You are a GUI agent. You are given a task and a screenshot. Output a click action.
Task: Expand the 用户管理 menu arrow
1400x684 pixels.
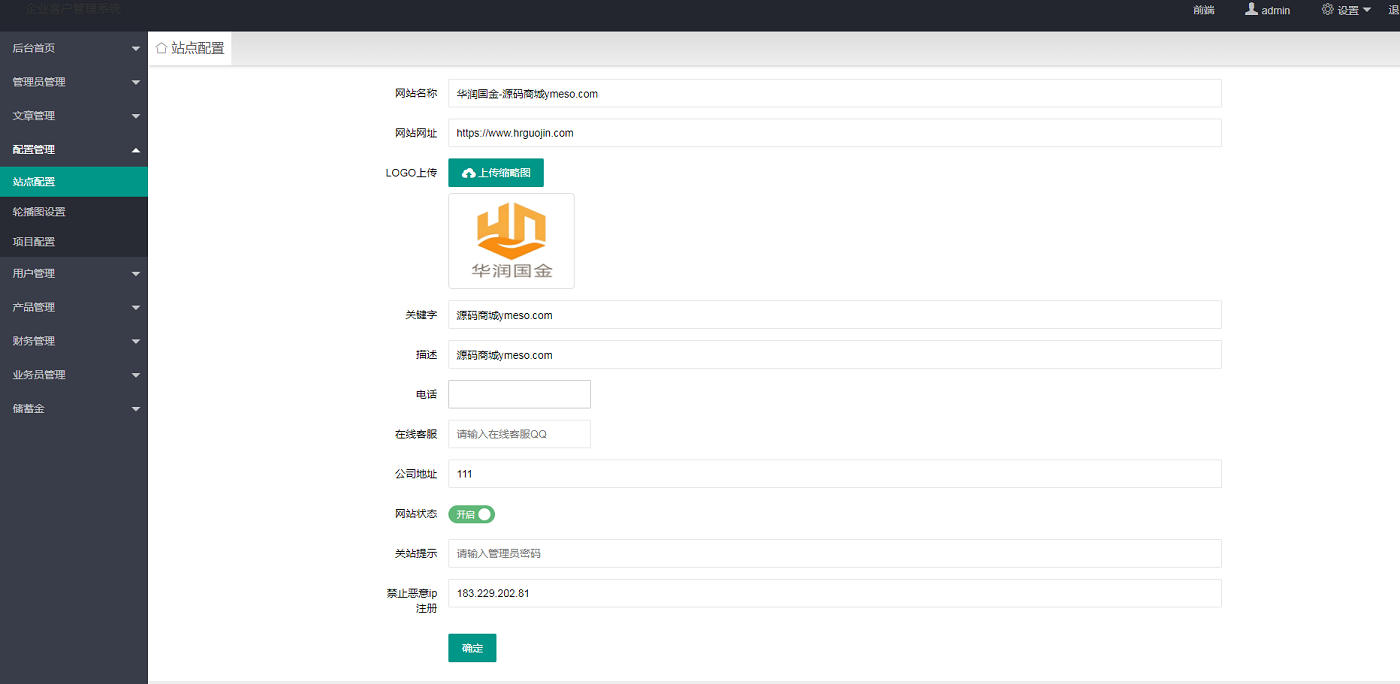pos(135,274)
